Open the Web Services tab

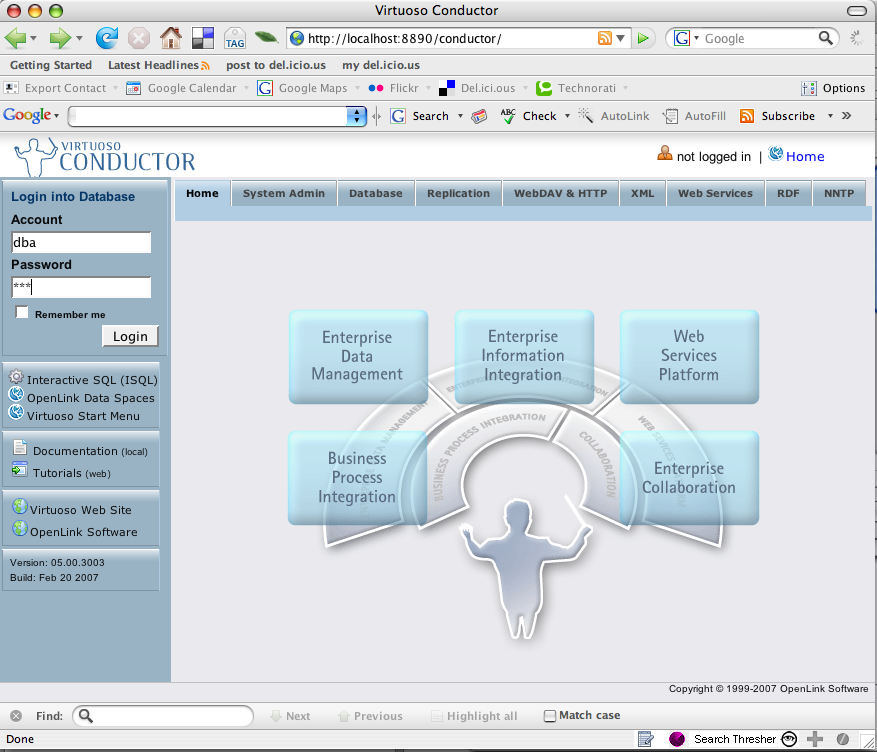pos(715,193)
